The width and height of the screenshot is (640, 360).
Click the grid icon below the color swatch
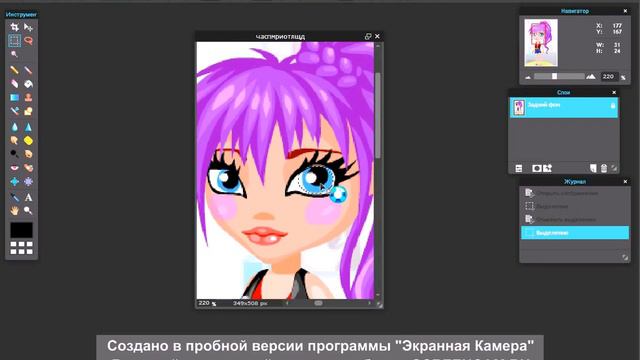click(21, 248)
